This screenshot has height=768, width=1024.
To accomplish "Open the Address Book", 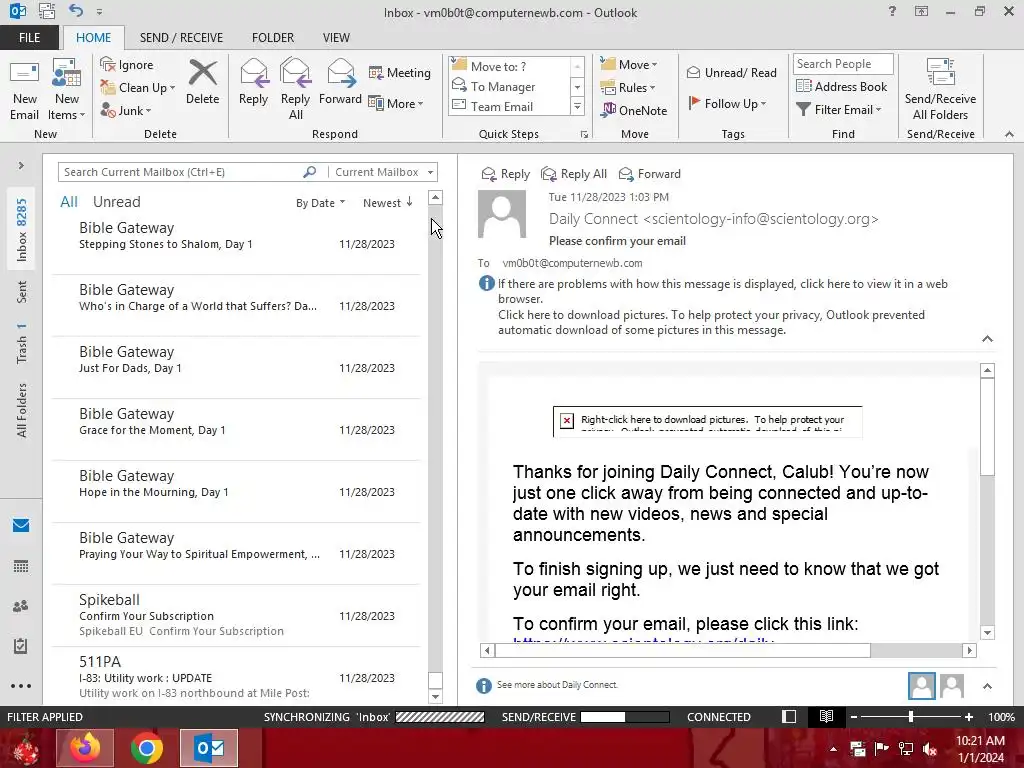I will point(841,86).
